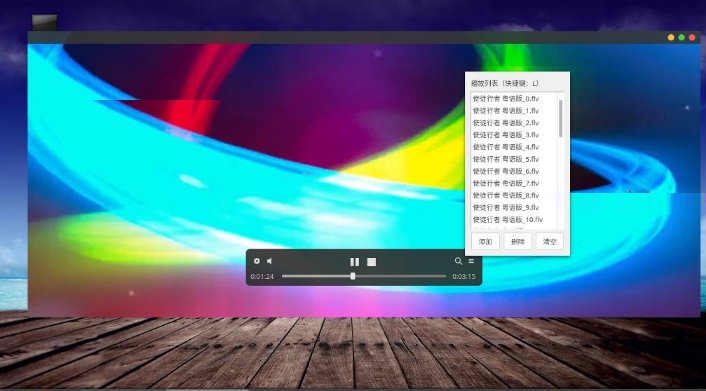
Task: Select playlist item 使徒行者 粤语版_7.flv
Action: point(514,183)
